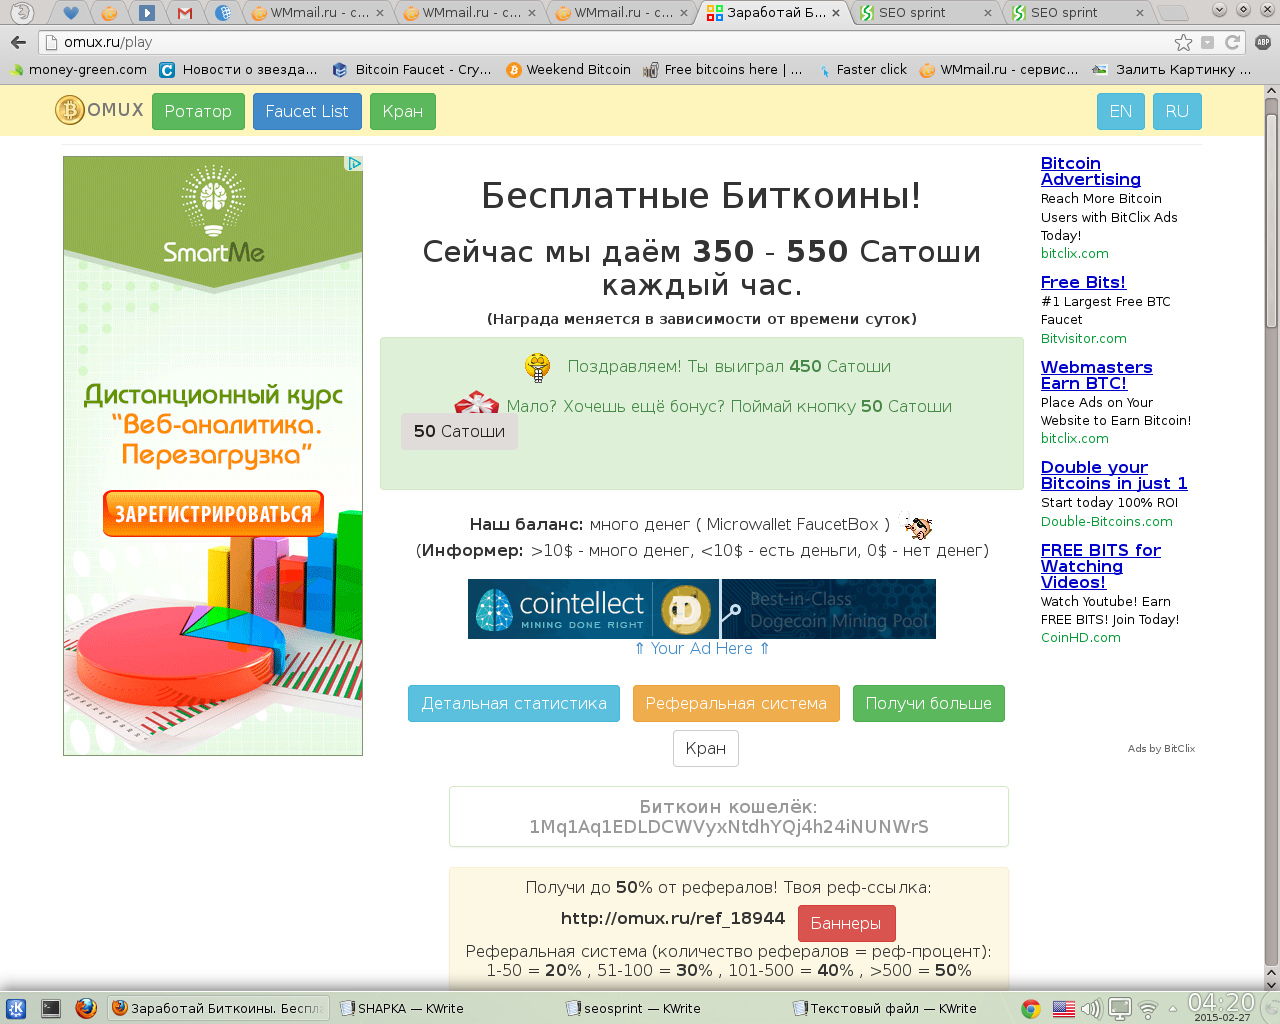Click the green Кран nav button
1280x1024 pixels.
(403, 111)
